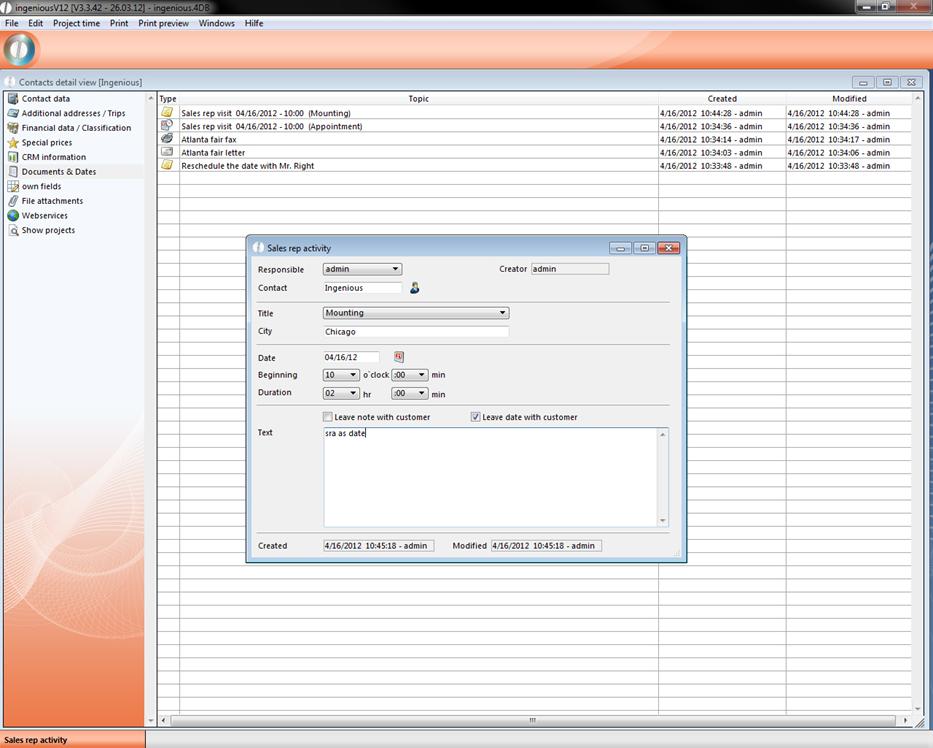Select the Special prices star icon
The image size is (933, 748).
(x=13, y=143)
